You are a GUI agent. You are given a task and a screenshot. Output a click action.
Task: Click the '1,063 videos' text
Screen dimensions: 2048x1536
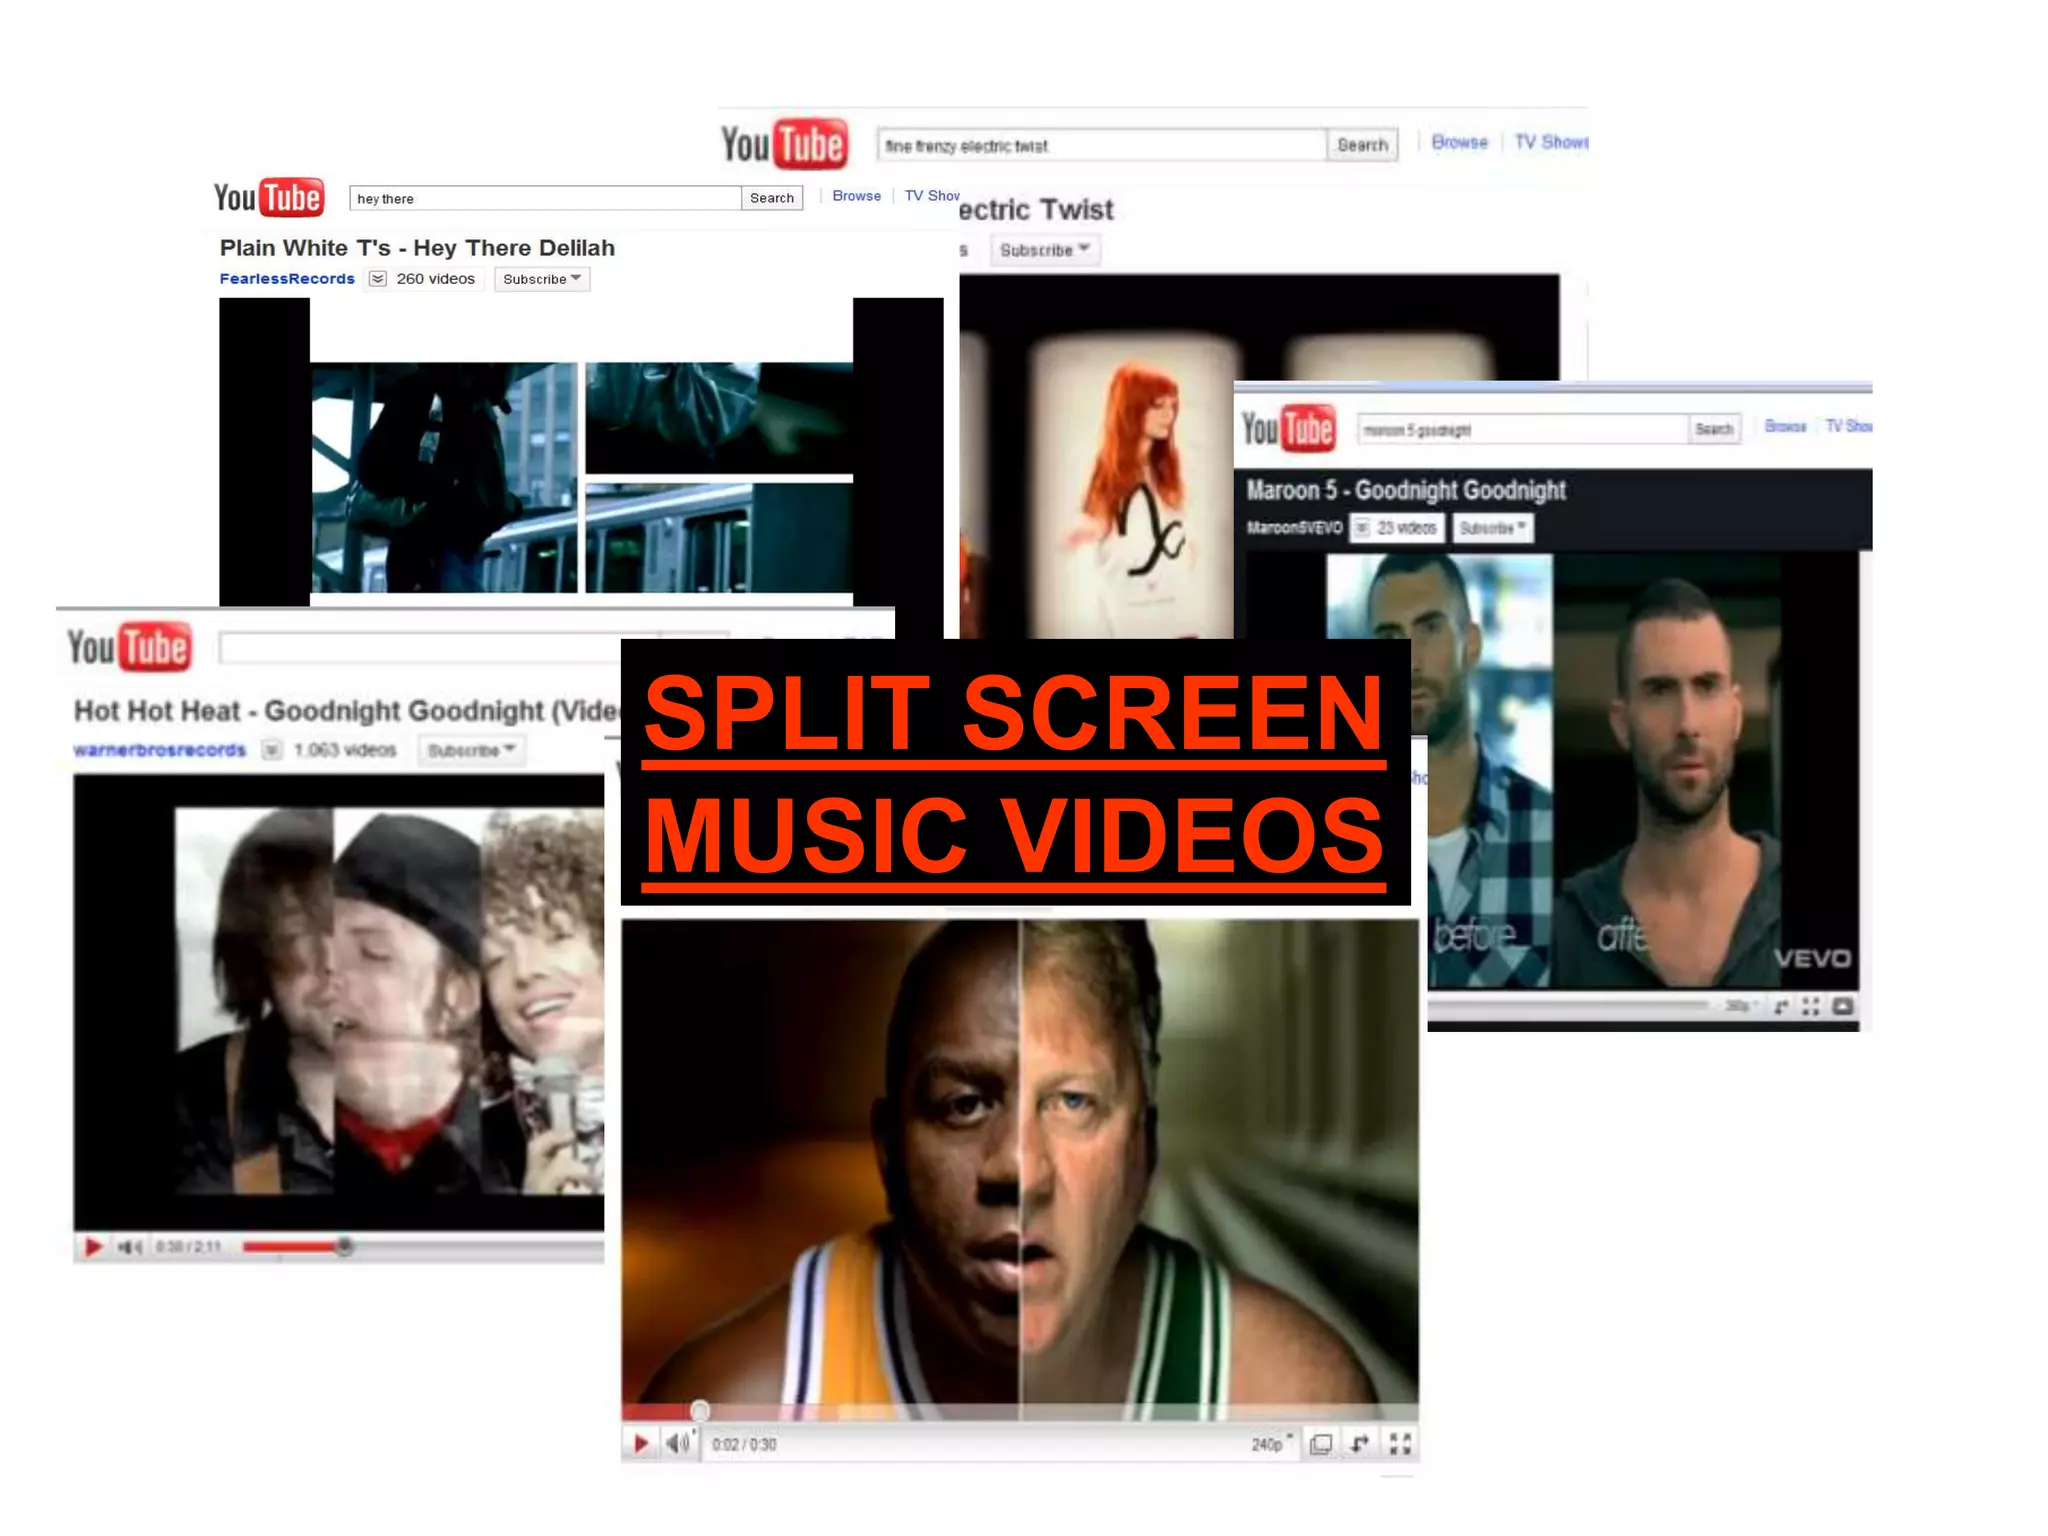[345, 750]
